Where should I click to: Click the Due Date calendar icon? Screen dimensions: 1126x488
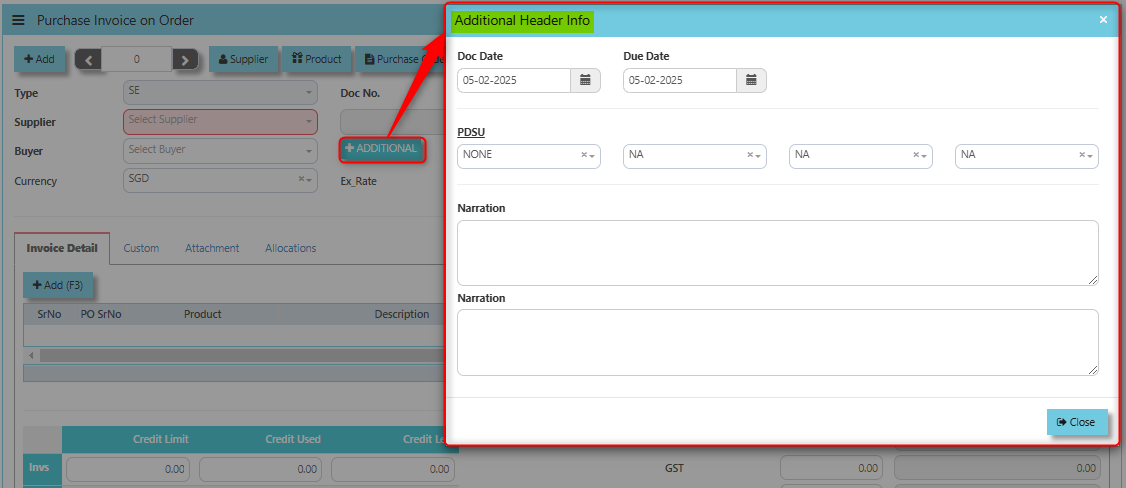(751, 80)
